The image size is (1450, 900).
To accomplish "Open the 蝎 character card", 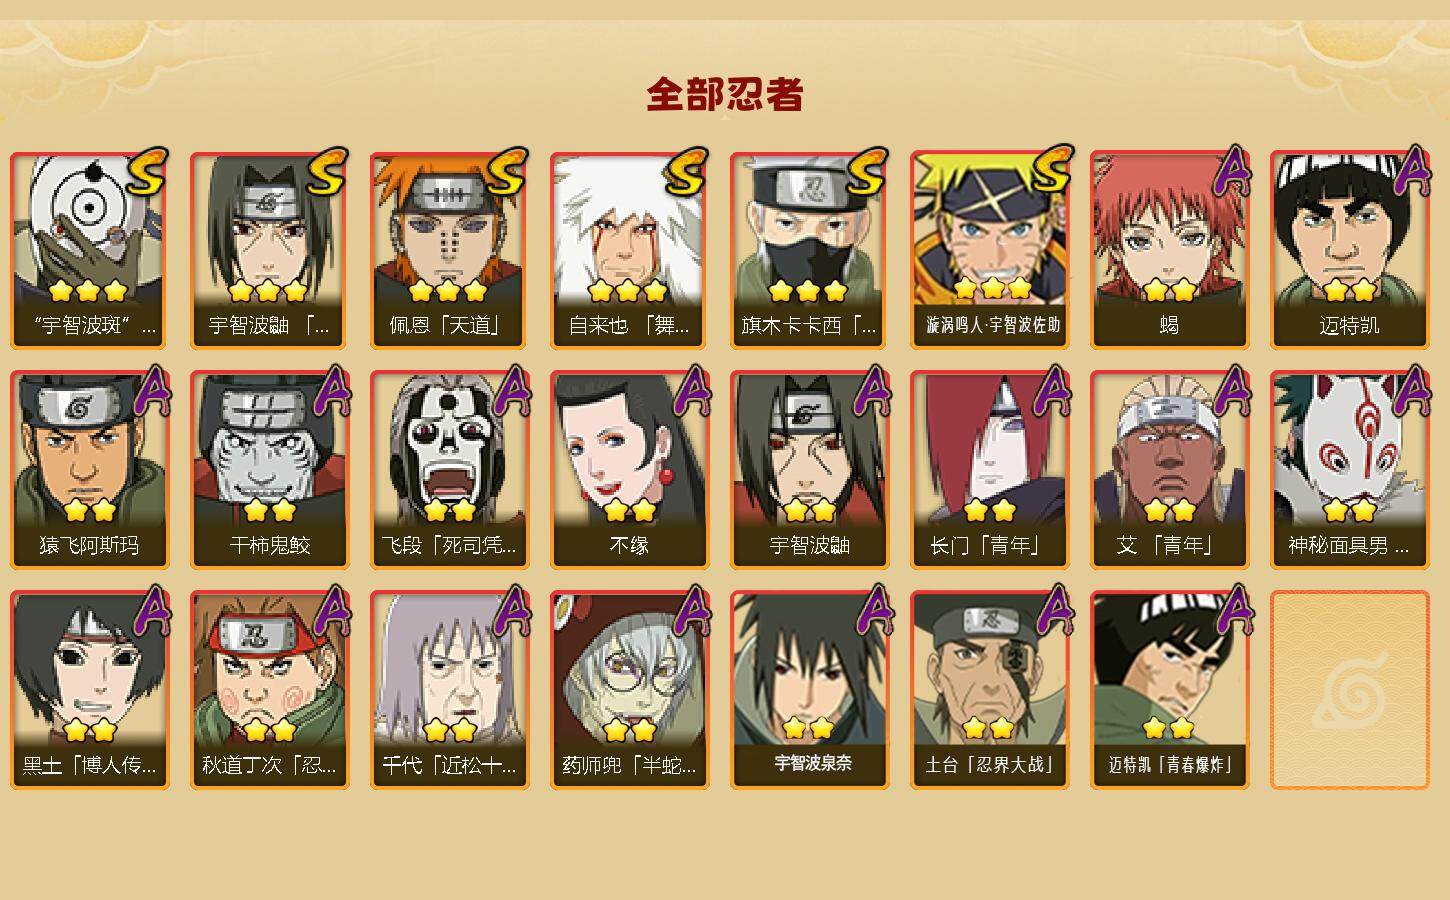I will coord(1169,250).
